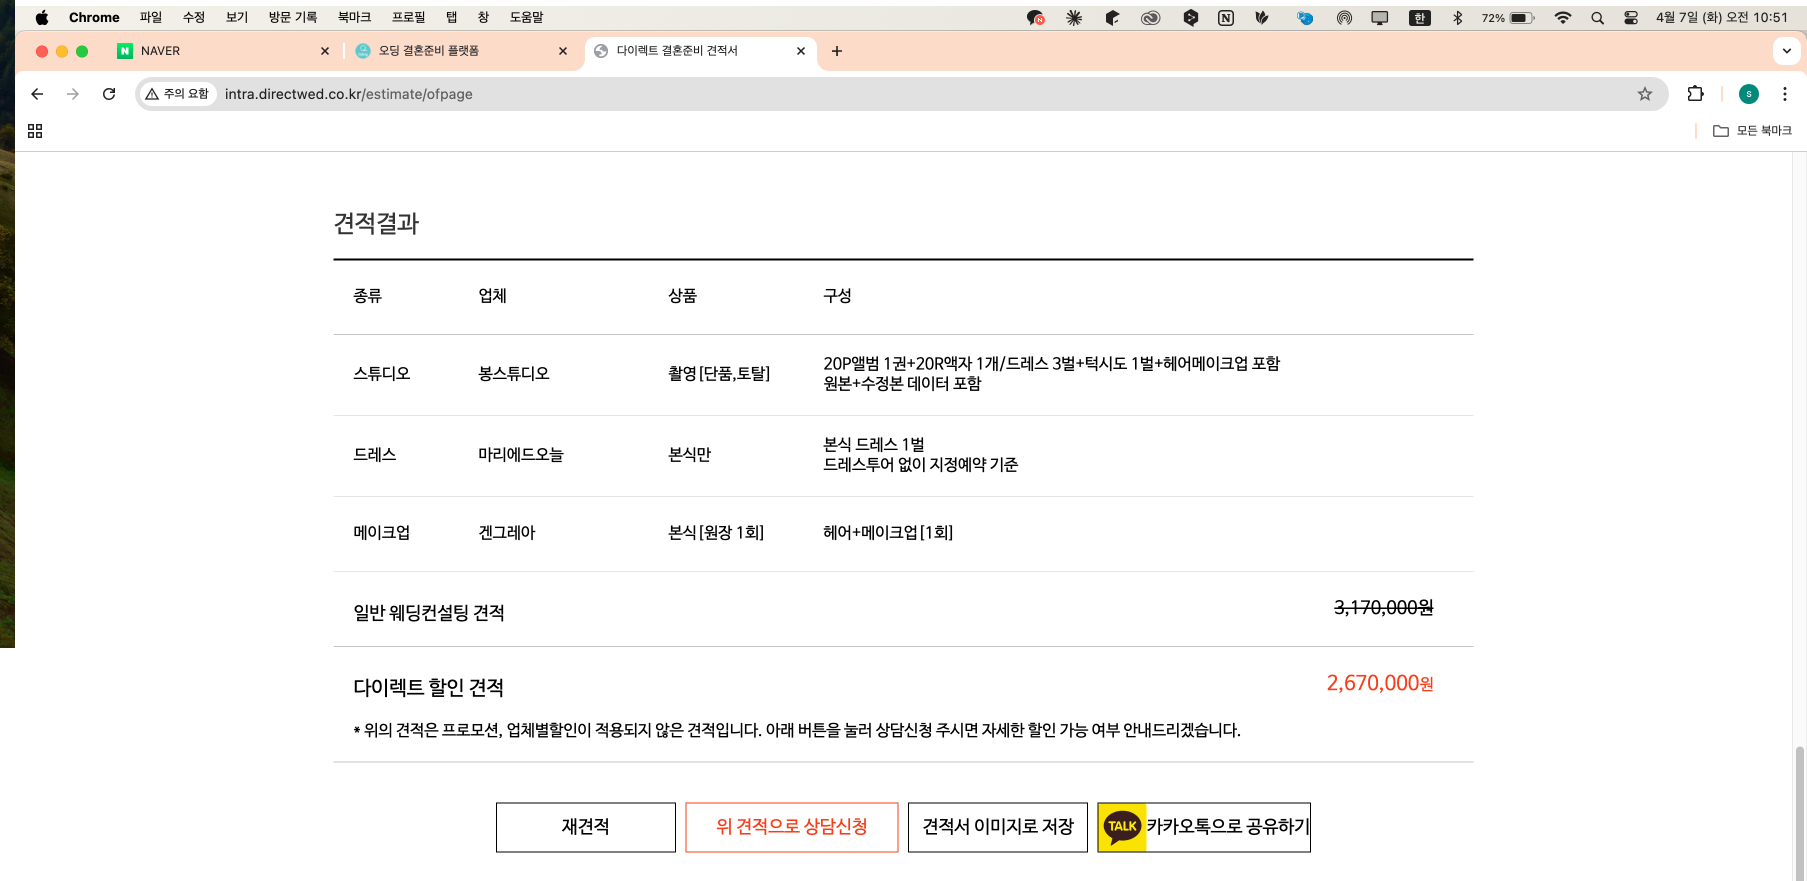Open the Control Center icon
The image size is (1807, 881).
[x=1631, y=18]
